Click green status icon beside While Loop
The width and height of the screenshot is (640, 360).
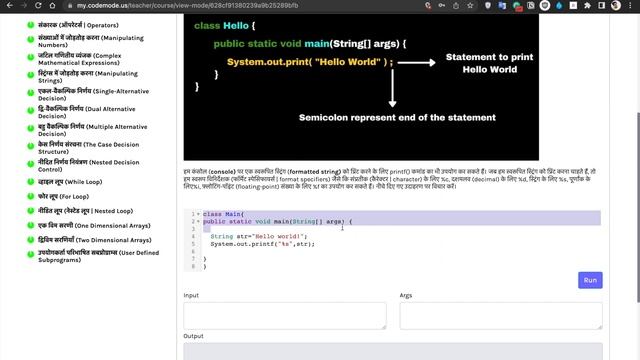[31, 182]
